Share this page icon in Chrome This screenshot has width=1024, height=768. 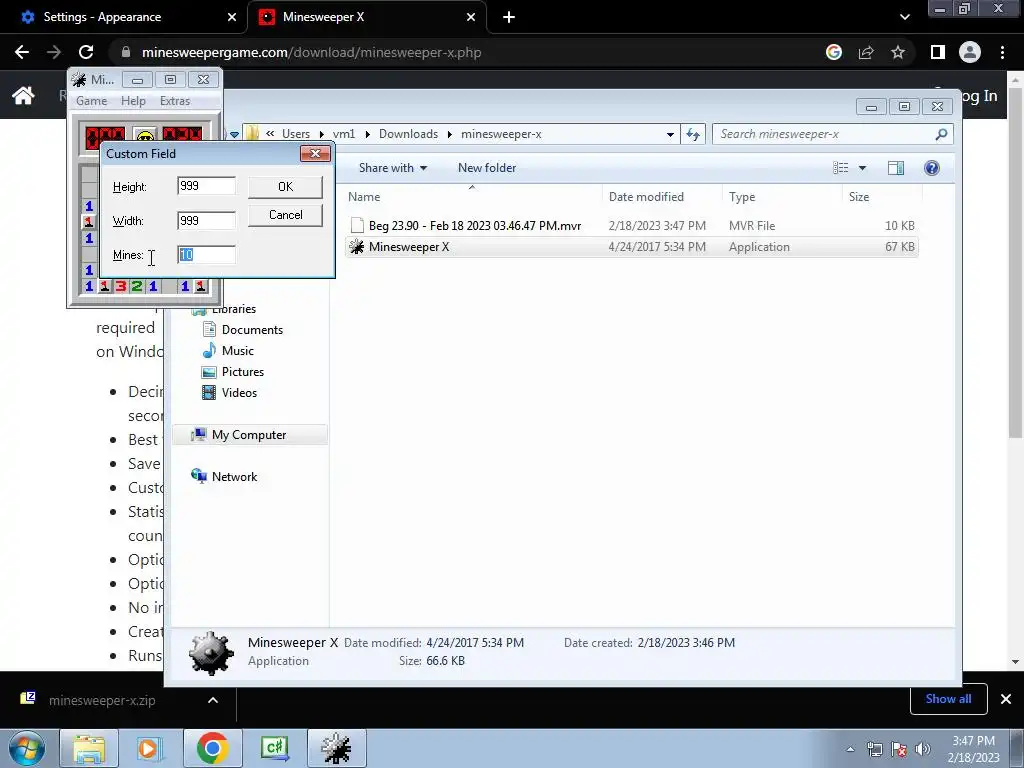click(866, 52)
